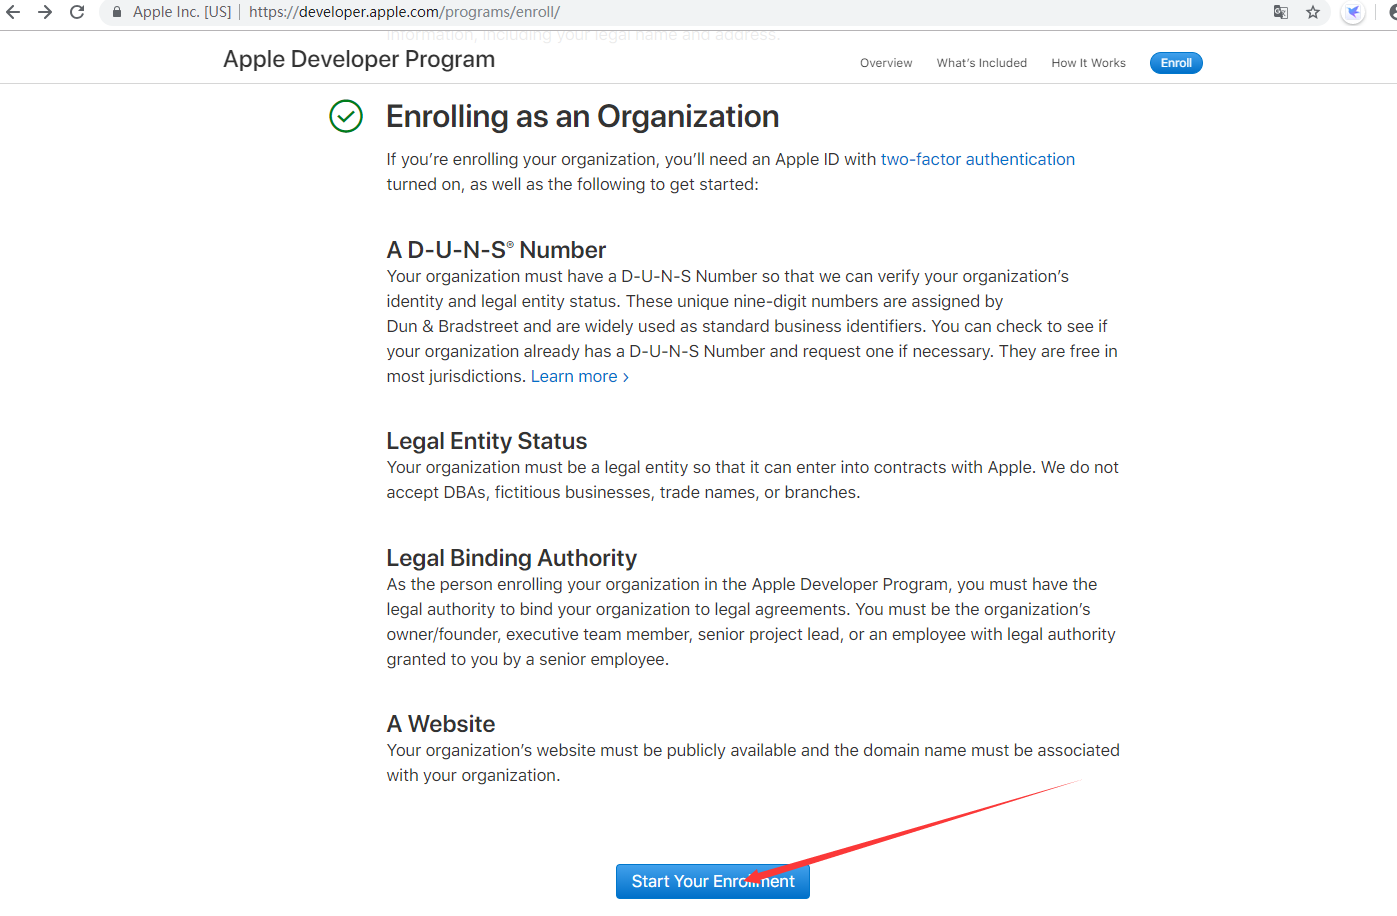
Task: Bookmark this page with the star icon
Action: (x=1313, y=12)
